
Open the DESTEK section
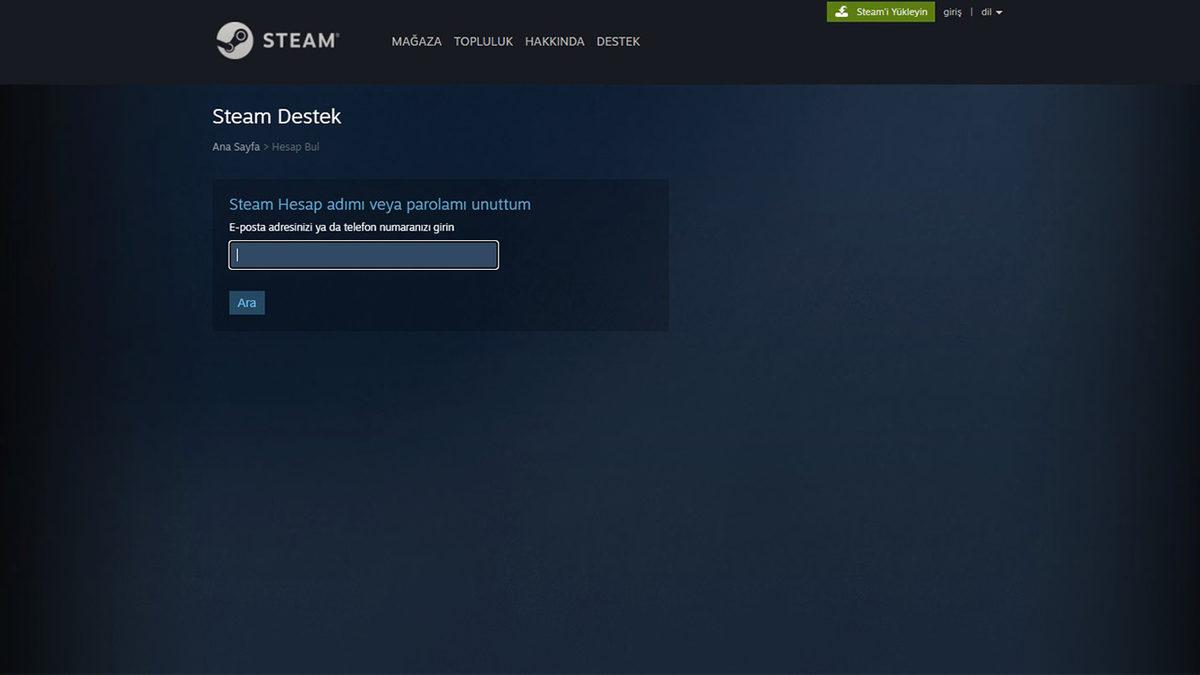[x=618, y=41]
